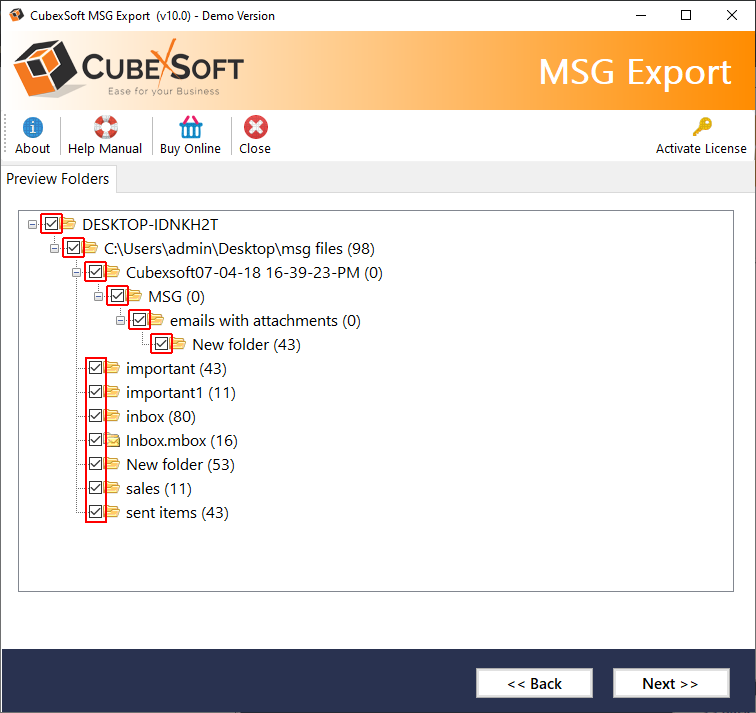Click the Activate License key icon
This screenshot has height=713, width=756.
click(x=701, y=128)
